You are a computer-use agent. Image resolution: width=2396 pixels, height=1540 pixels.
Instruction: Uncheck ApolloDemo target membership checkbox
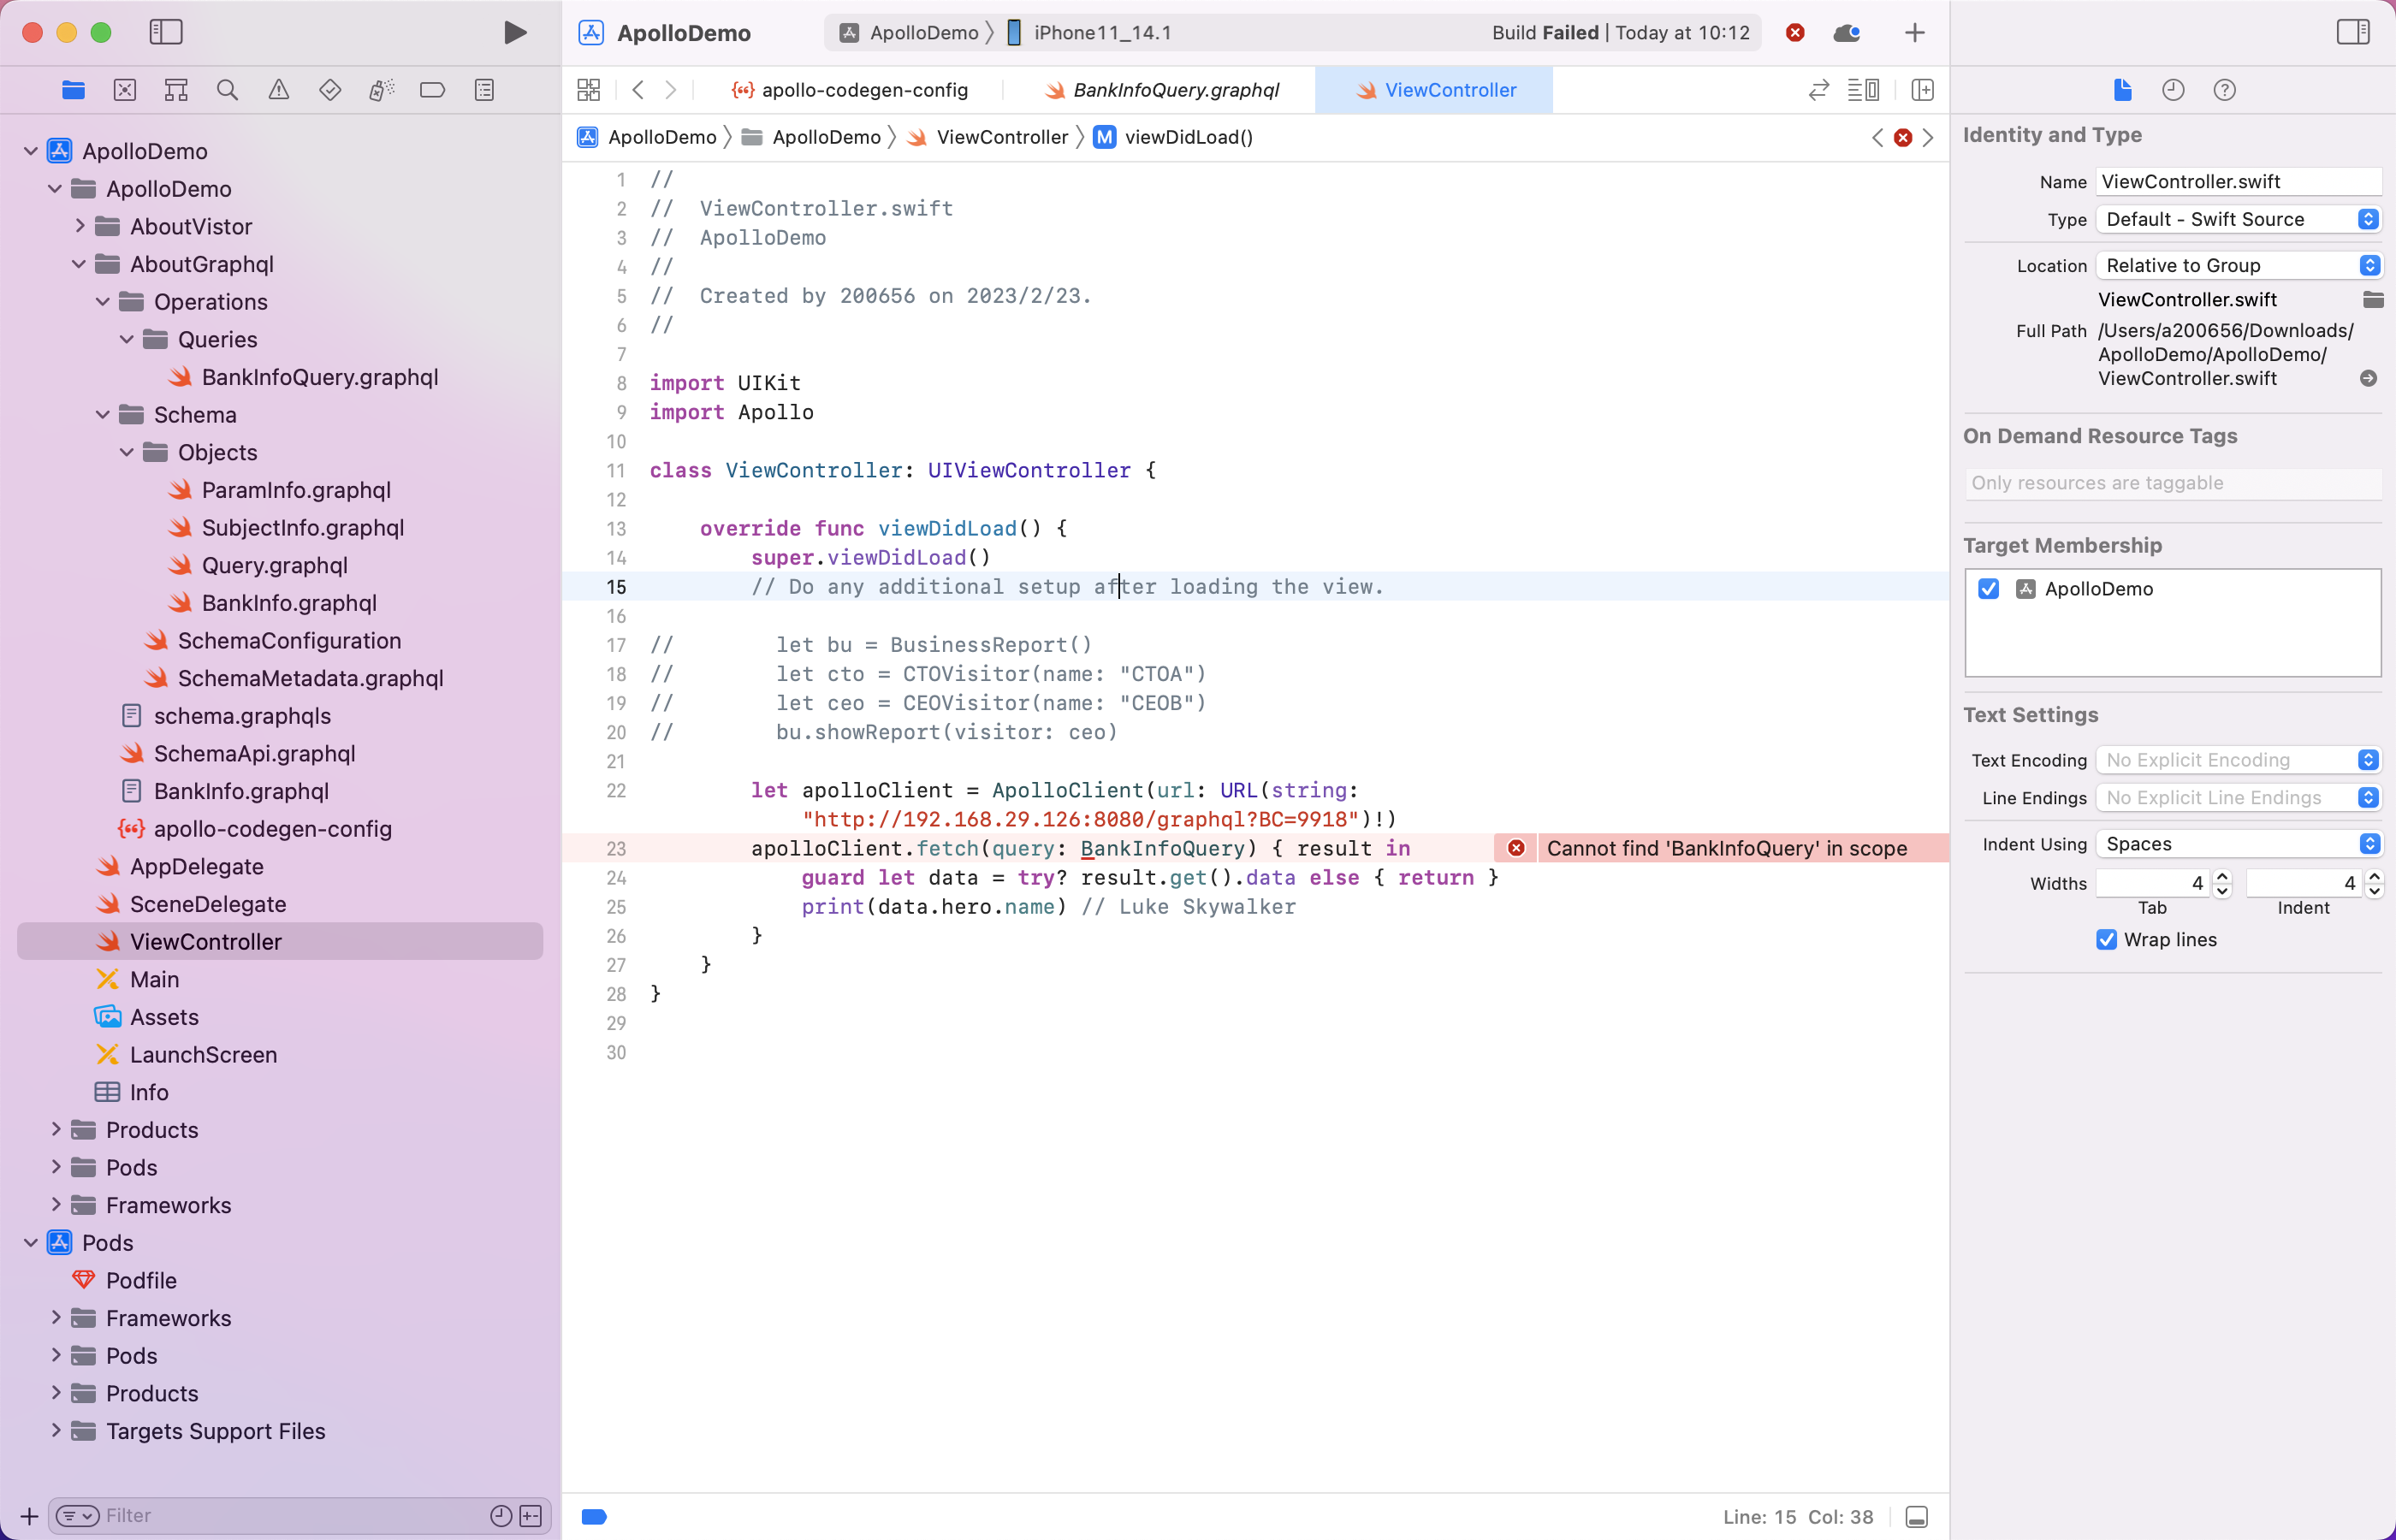(1988, 589)
